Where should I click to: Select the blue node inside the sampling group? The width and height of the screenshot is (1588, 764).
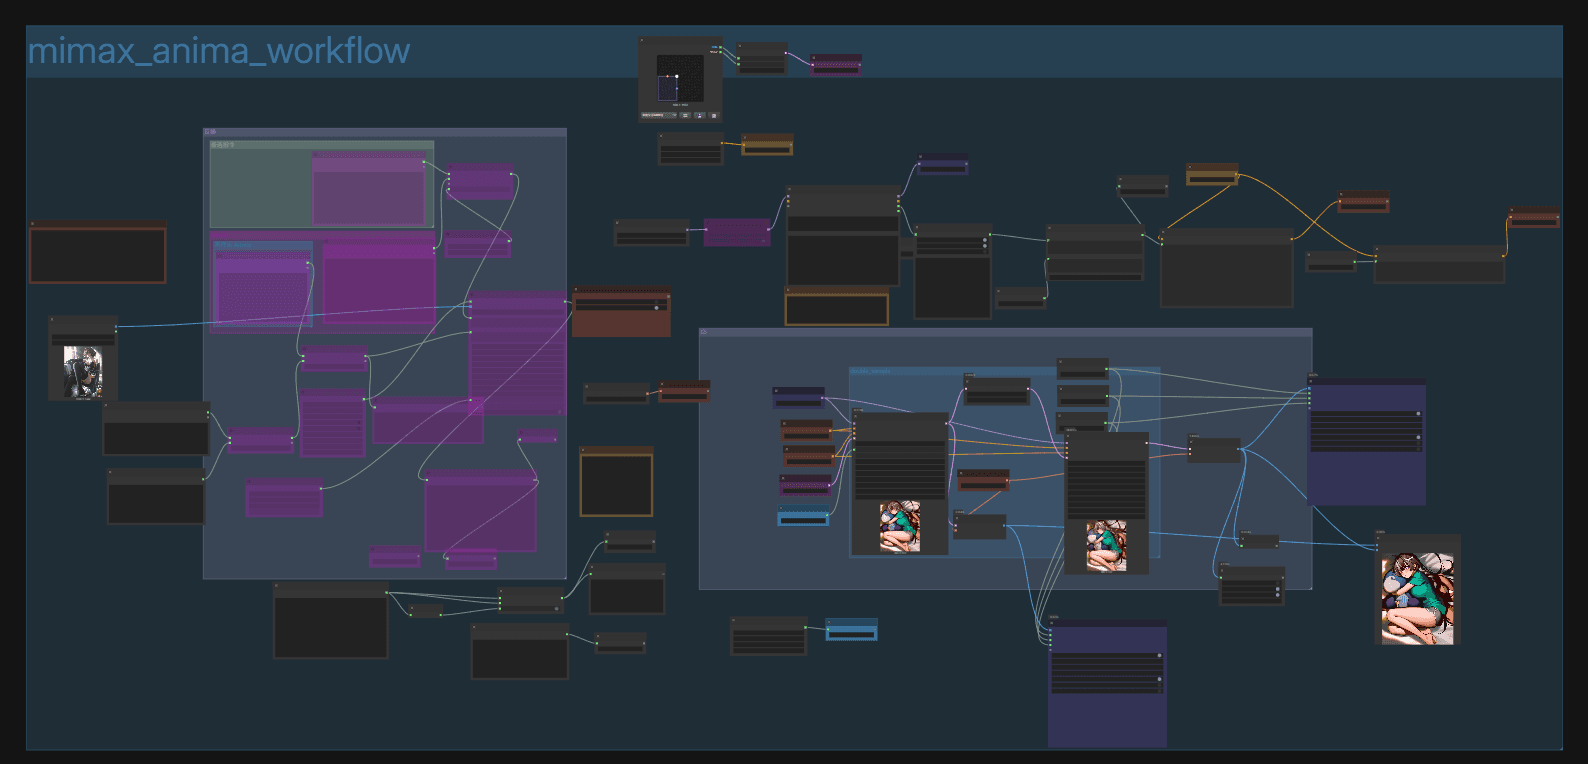click(x=803, y=517)
